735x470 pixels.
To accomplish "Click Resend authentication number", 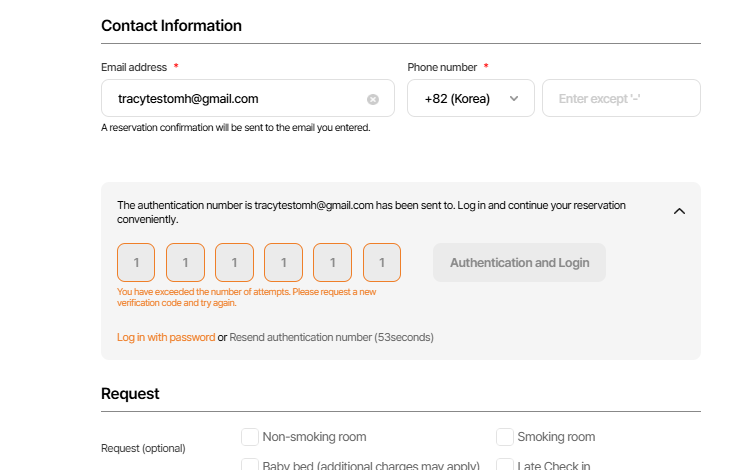I will point(300,337).
